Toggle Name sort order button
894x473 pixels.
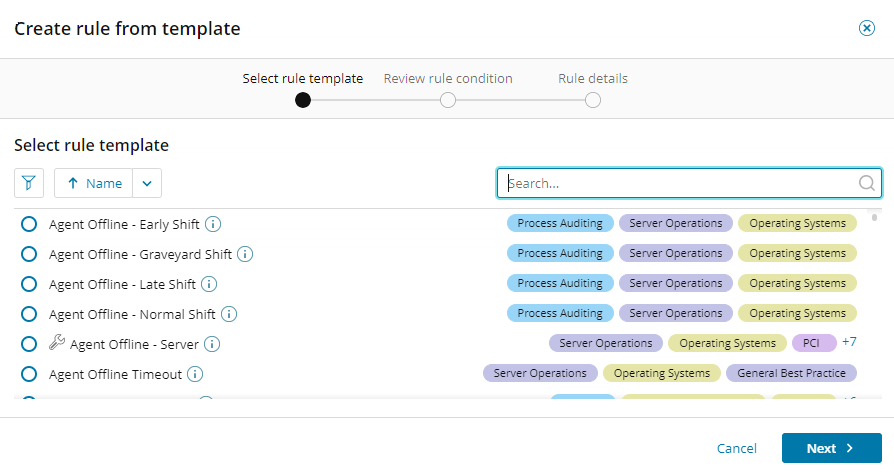pyautogui.click(x=94, y=183)
